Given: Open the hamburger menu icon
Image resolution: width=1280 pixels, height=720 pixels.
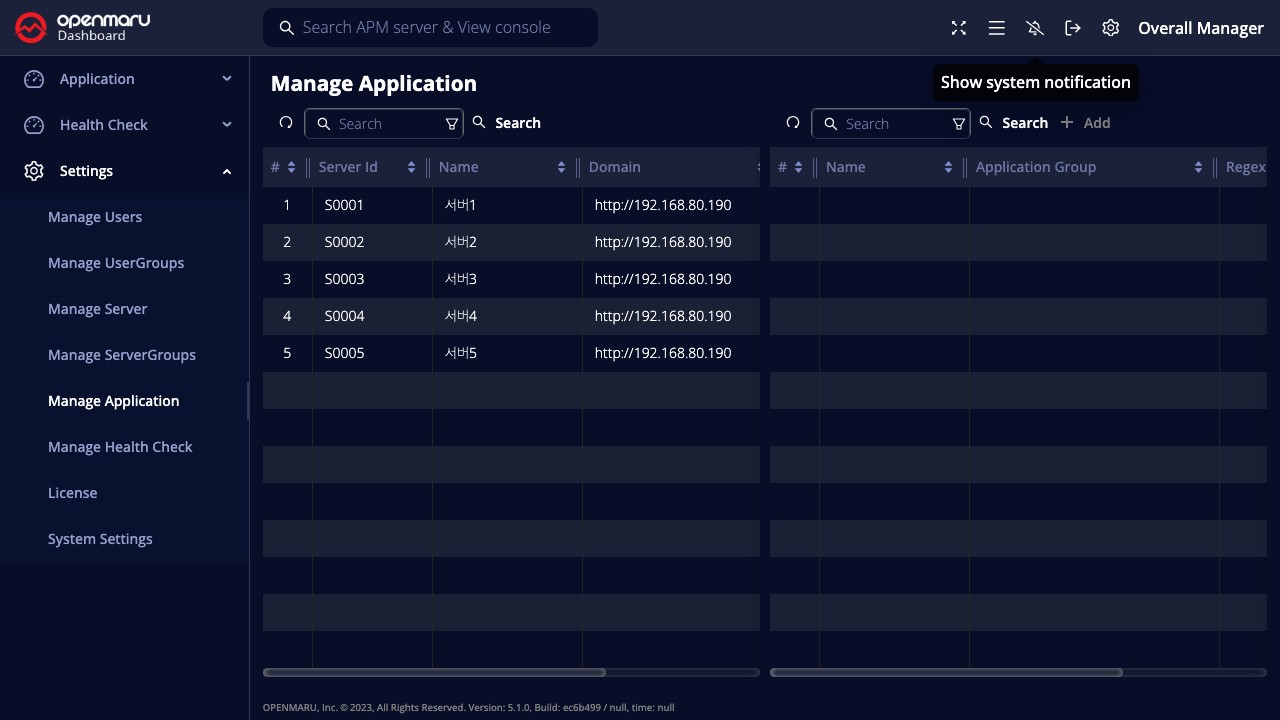Looking at the screenshot, I should [x=997, y=28].
